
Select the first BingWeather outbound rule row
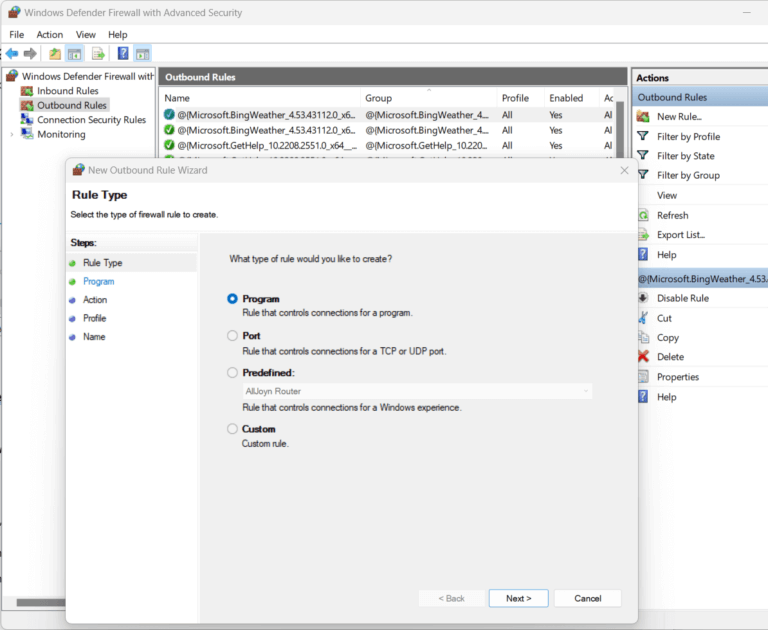click(388, 115)
